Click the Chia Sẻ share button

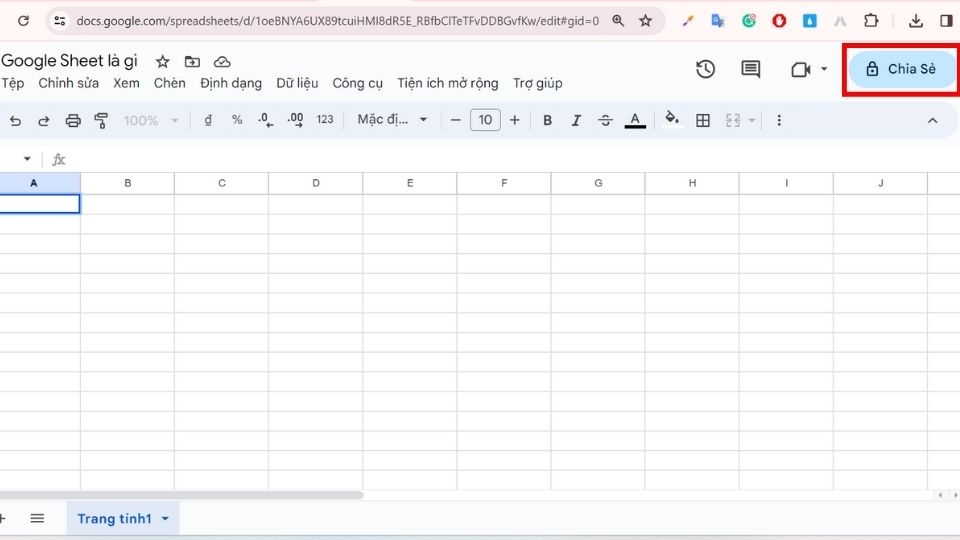click(901, 69)
